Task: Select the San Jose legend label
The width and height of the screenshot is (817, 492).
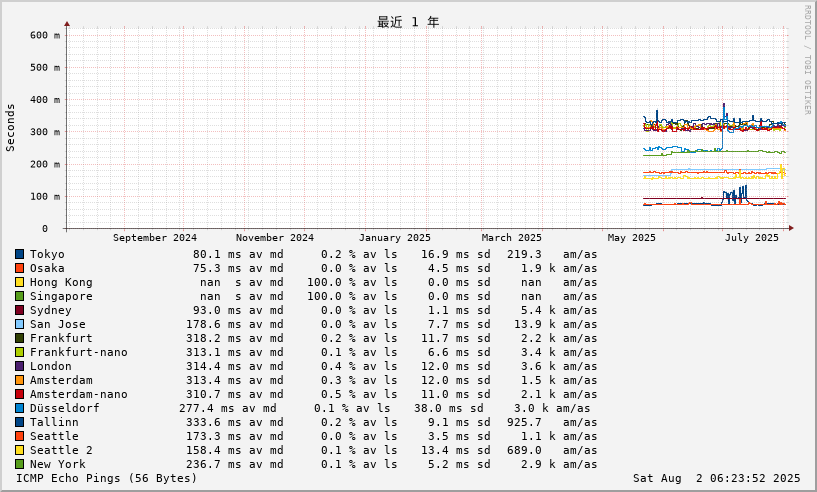Action: 57,324
